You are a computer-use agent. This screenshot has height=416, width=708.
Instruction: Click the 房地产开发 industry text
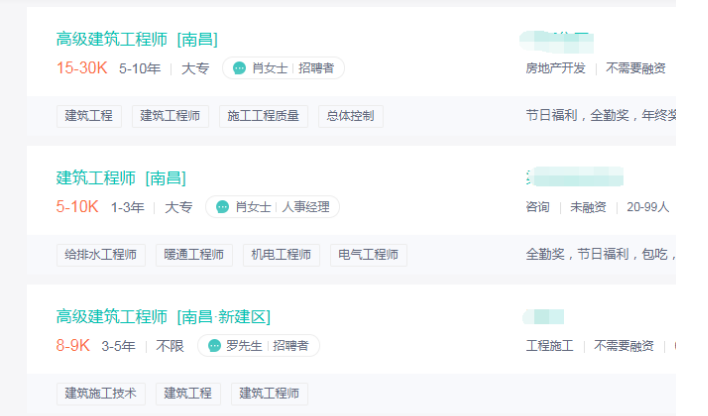[555, 68]
